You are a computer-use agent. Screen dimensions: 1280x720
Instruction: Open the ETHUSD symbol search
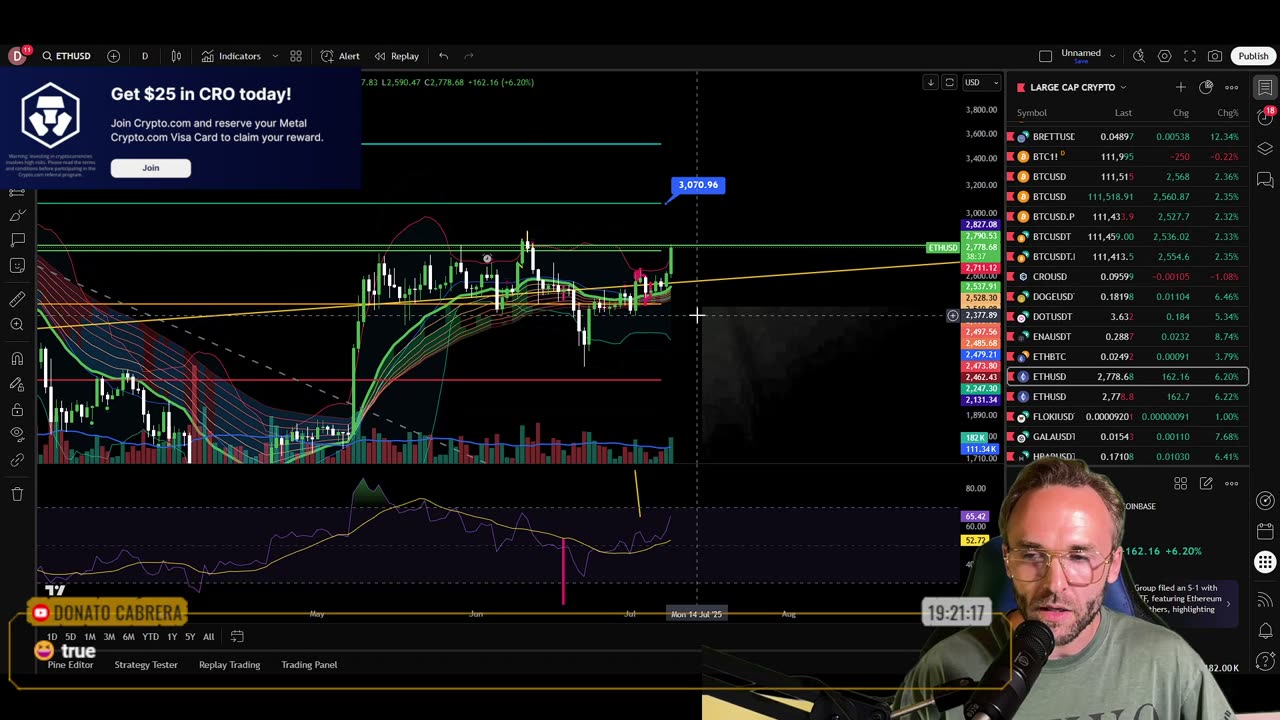[66, 56]
